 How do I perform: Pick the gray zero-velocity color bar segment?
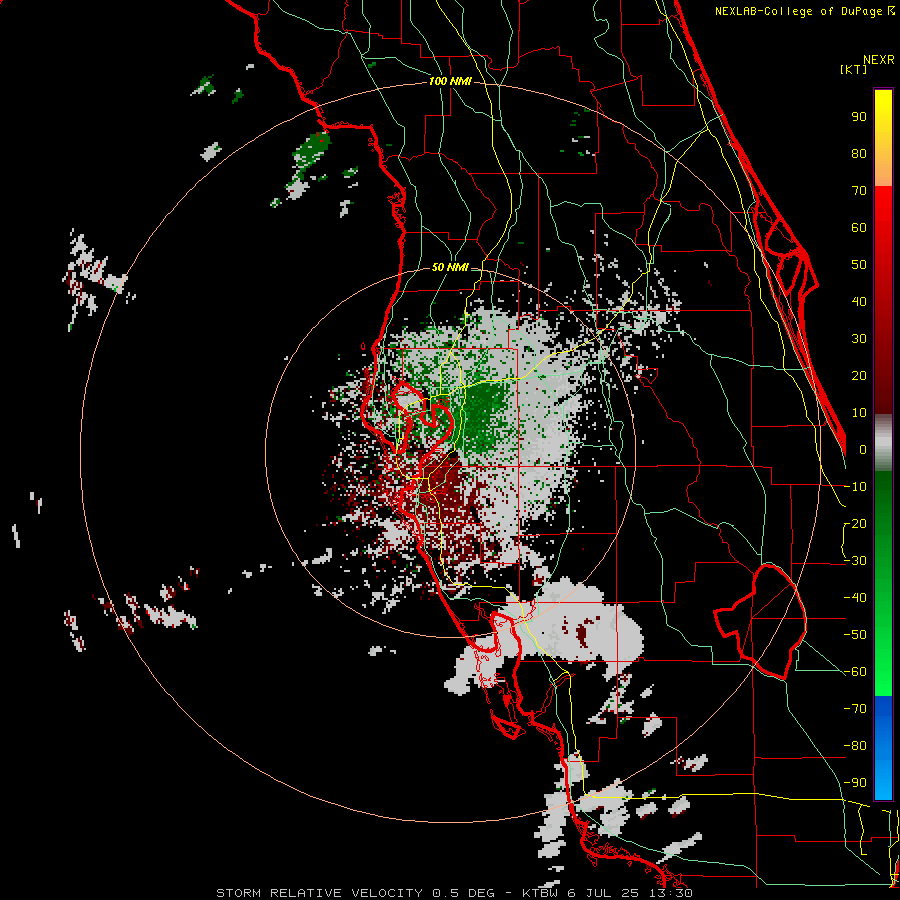click(x=883, y=443)
